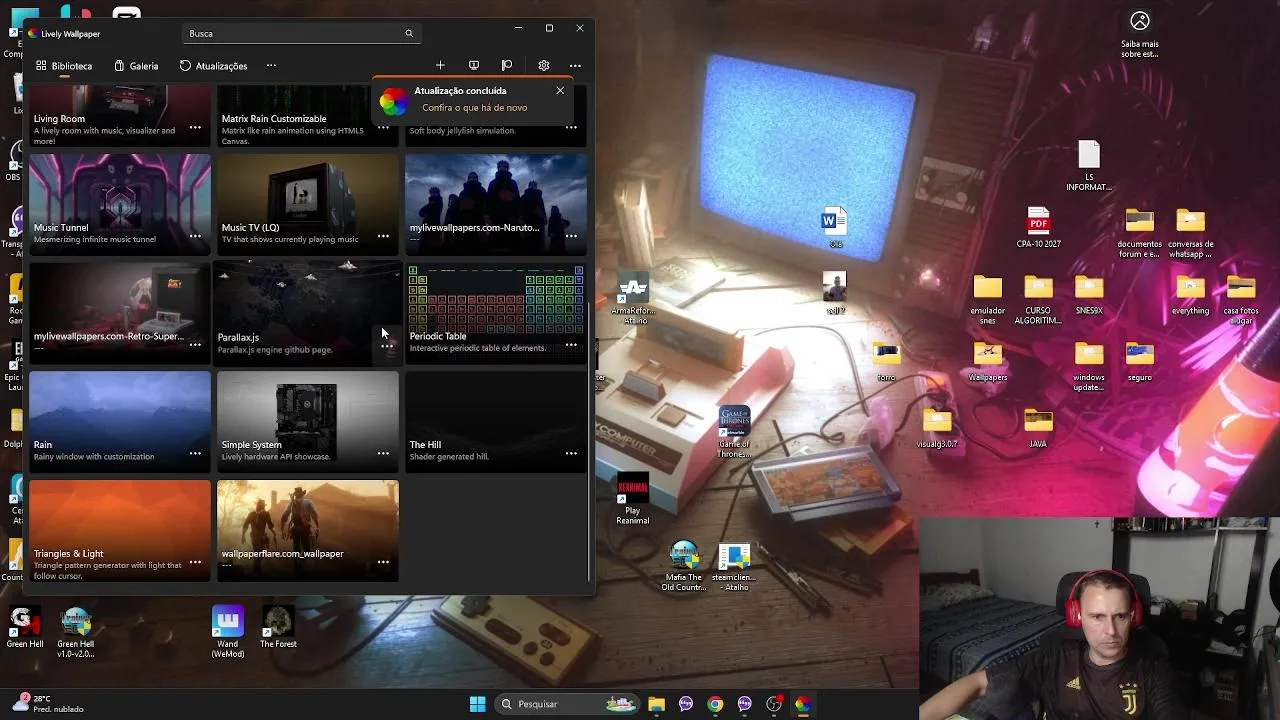Open Windows Start menu

pyautogui.click(x=478, y=704)
